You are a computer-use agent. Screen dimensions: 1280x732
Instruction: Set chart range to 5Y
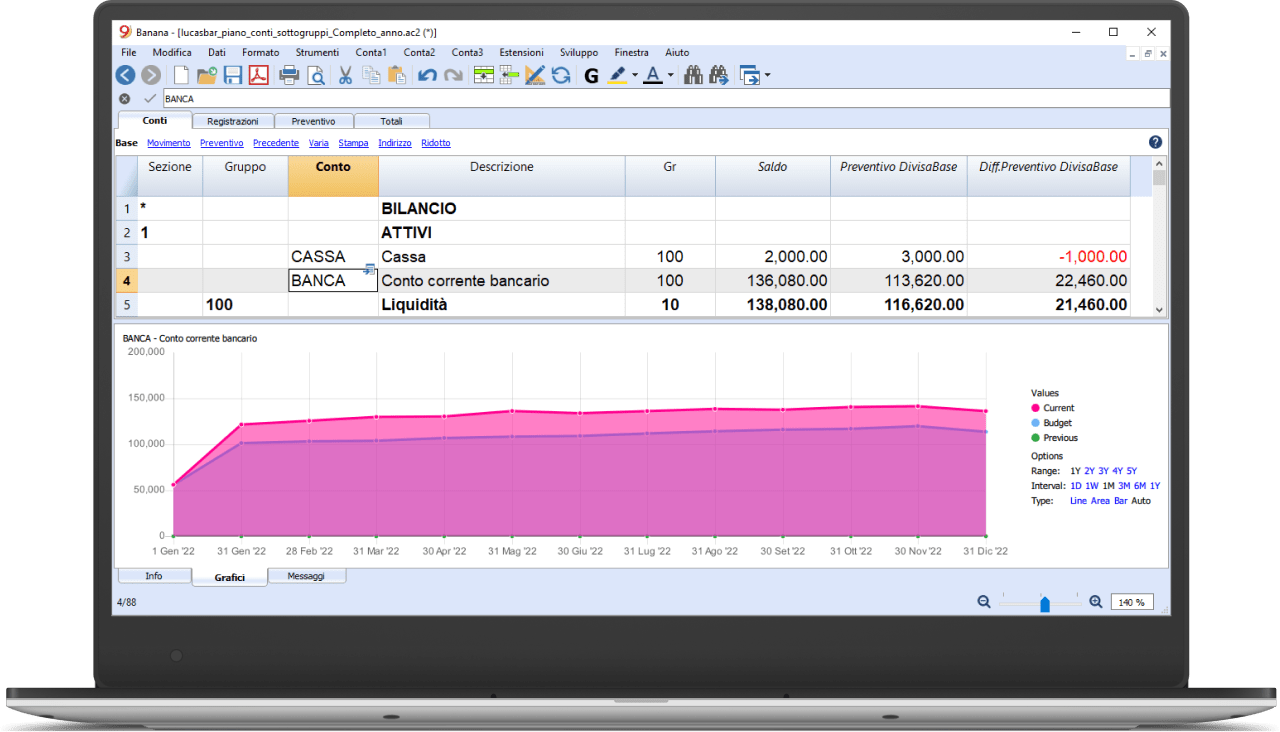(x=1131, y=471)
